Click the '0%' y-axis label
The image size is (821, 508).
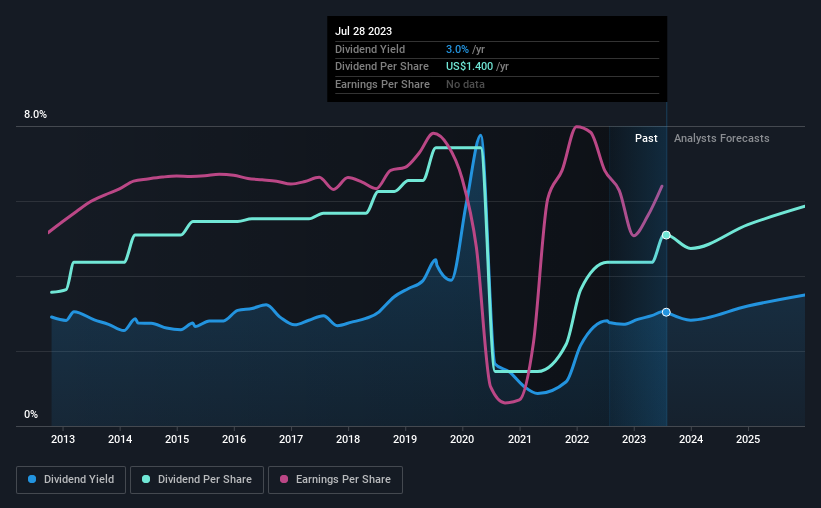(31, 415)
